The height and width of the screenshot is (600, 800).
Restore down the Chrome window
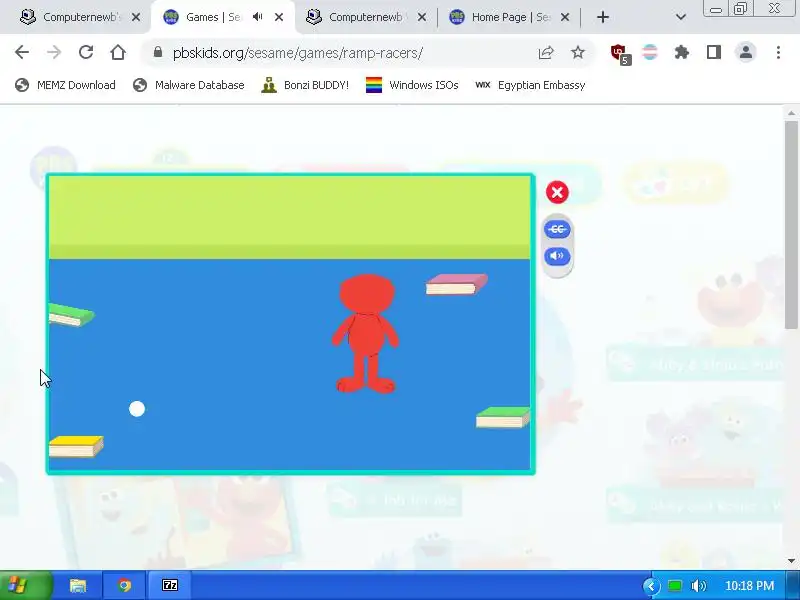tap(740, 9)
